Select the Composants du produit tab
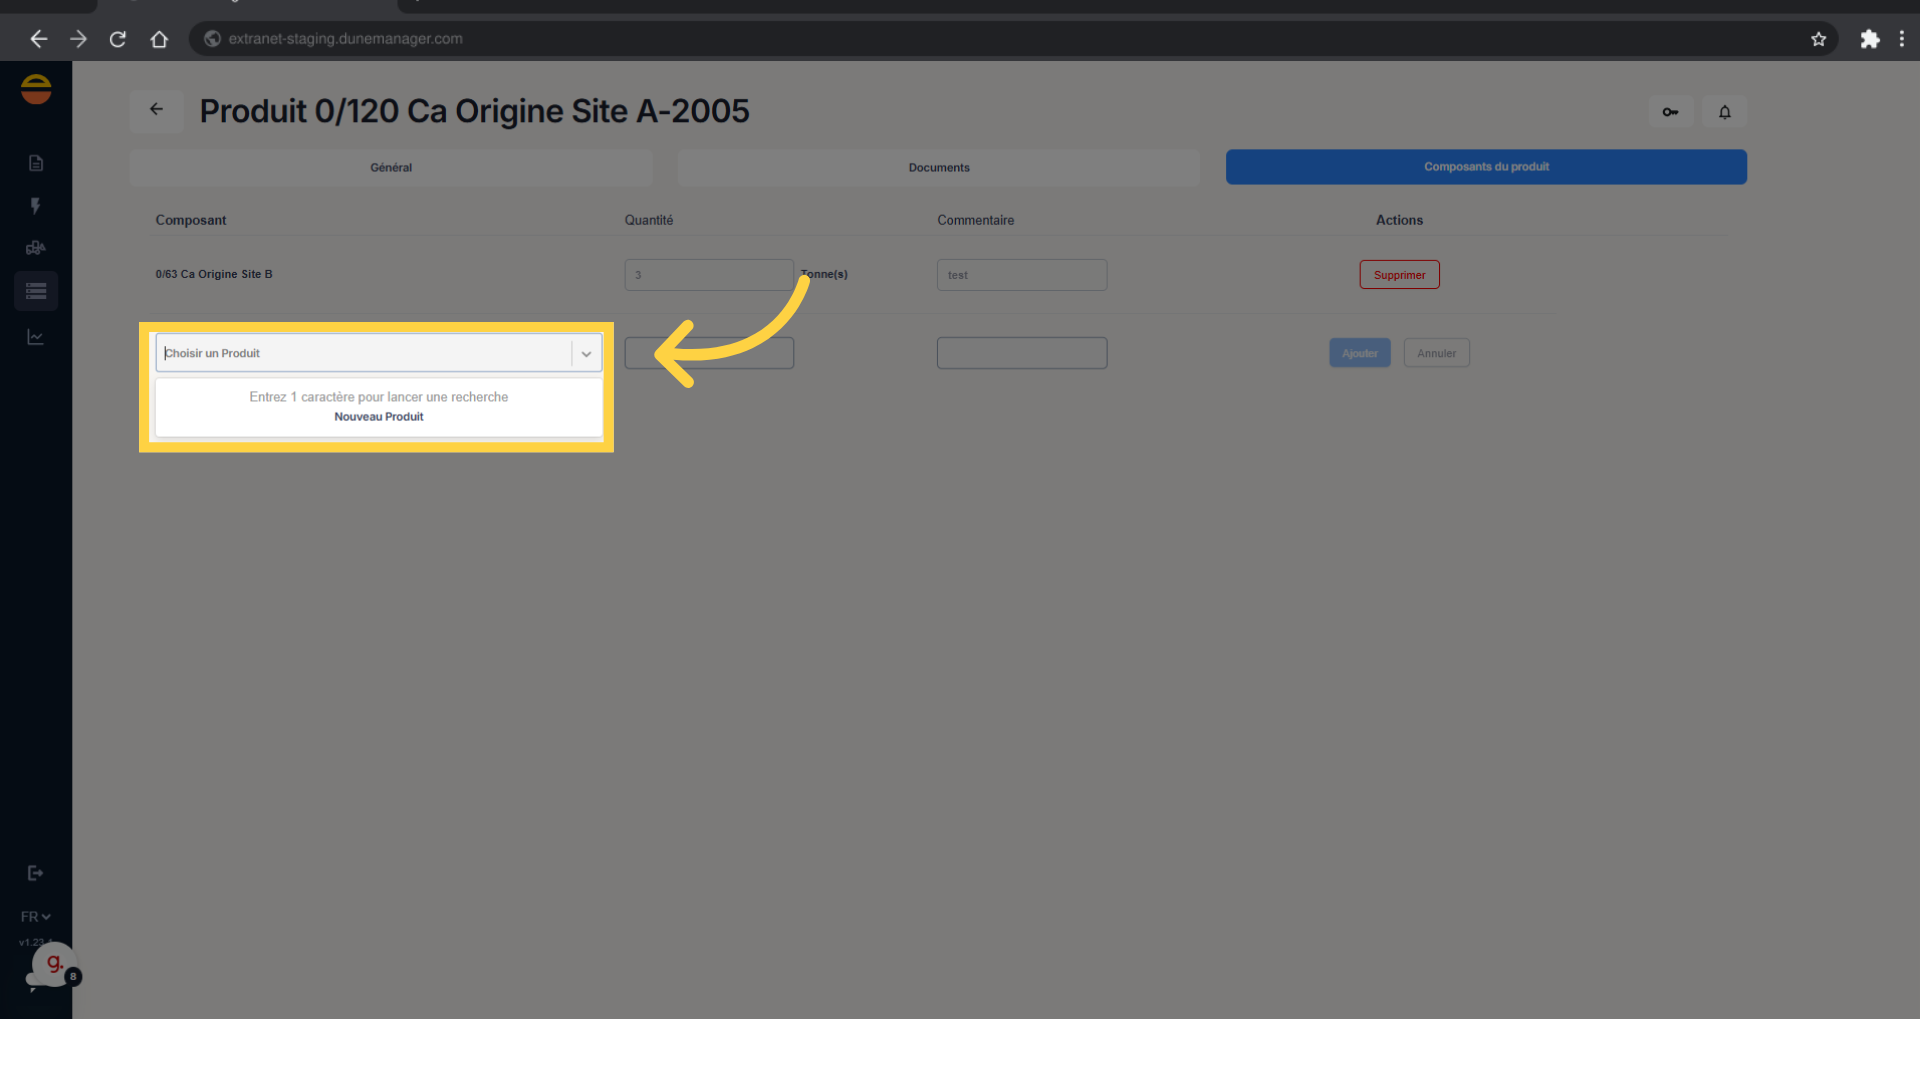 (1486, 167)
